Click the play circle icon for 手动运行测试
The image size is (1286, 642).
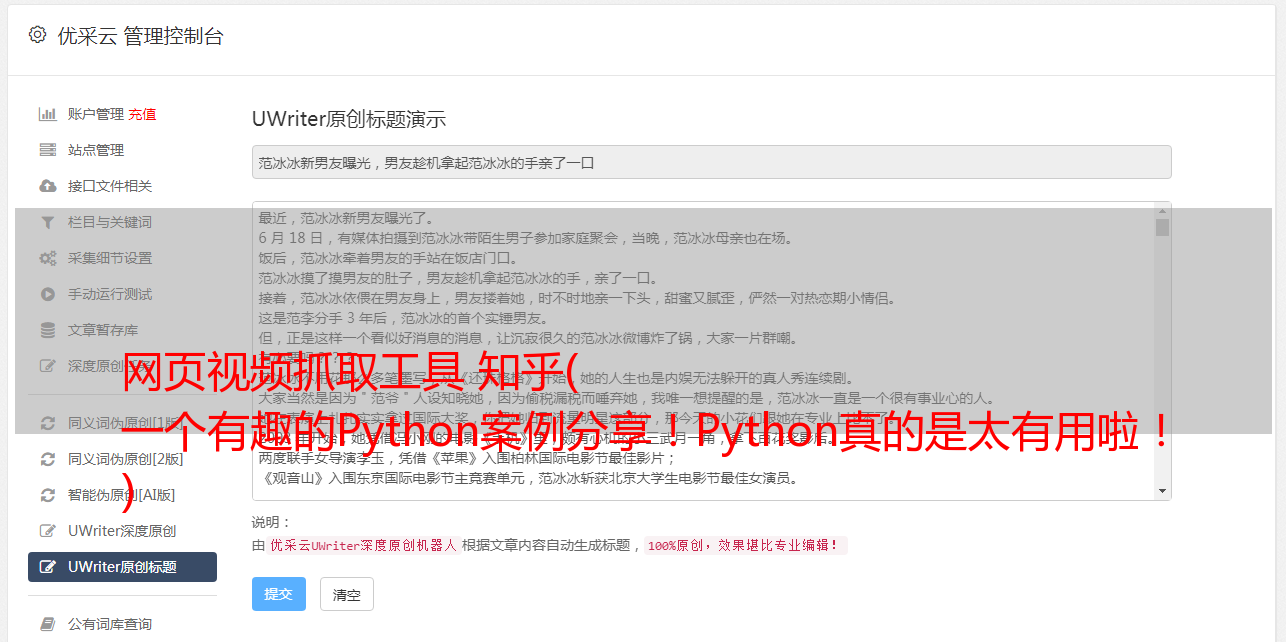click(x=47, y=294)
